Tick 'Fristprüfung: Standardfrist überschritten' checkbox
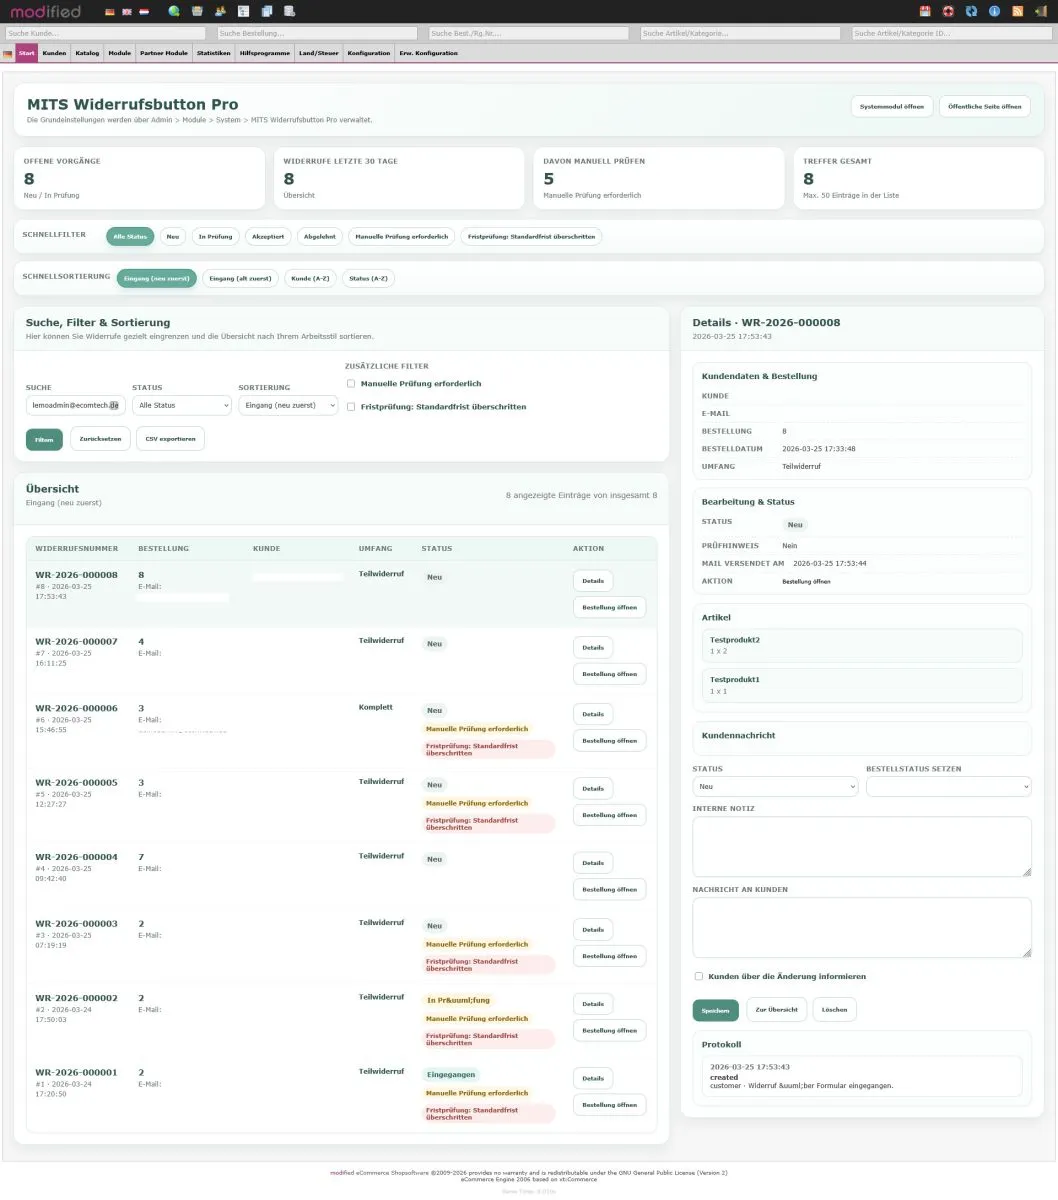Viewport: 1058px width, 1200px height. coord(351,407)
